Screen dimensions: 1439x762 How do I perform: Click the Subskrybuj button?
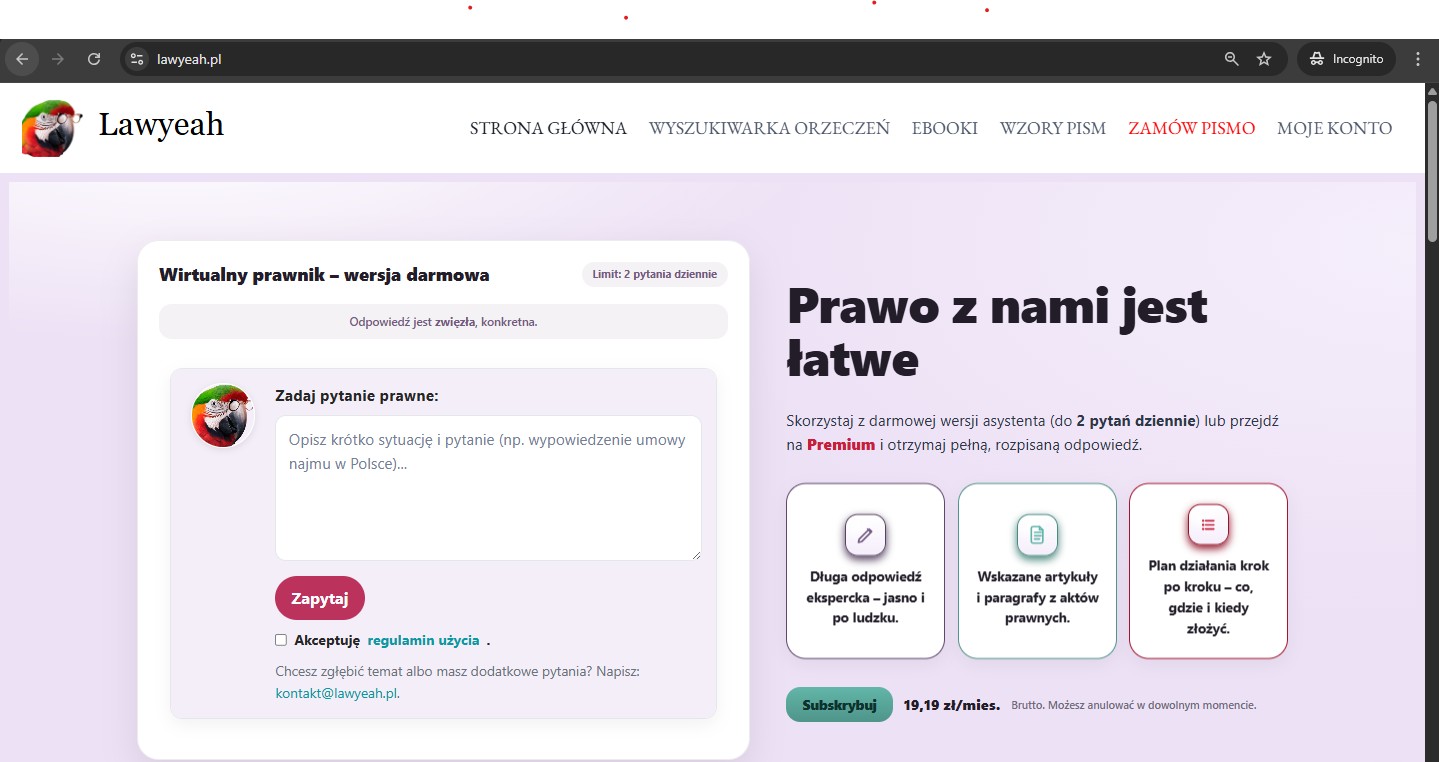click(x=839, y=705)
